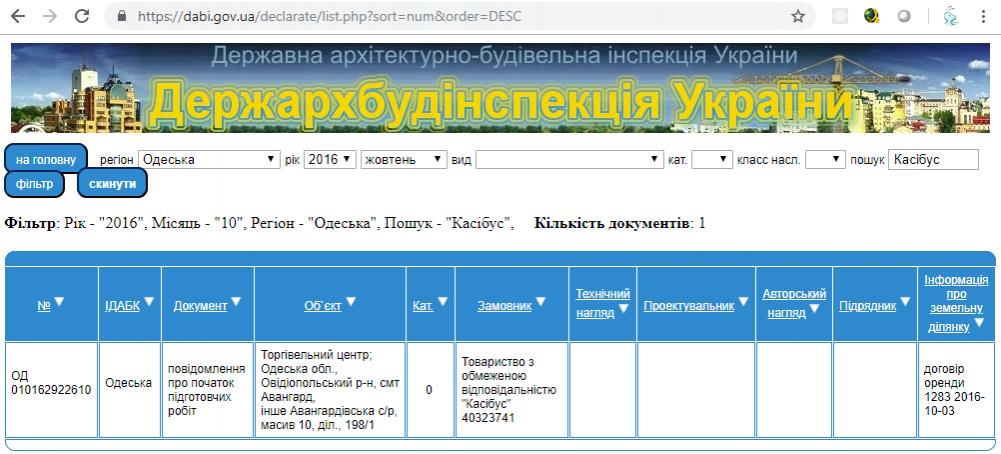Bookmark this page with star icon
1001x454 pixels.
(798, 17)
